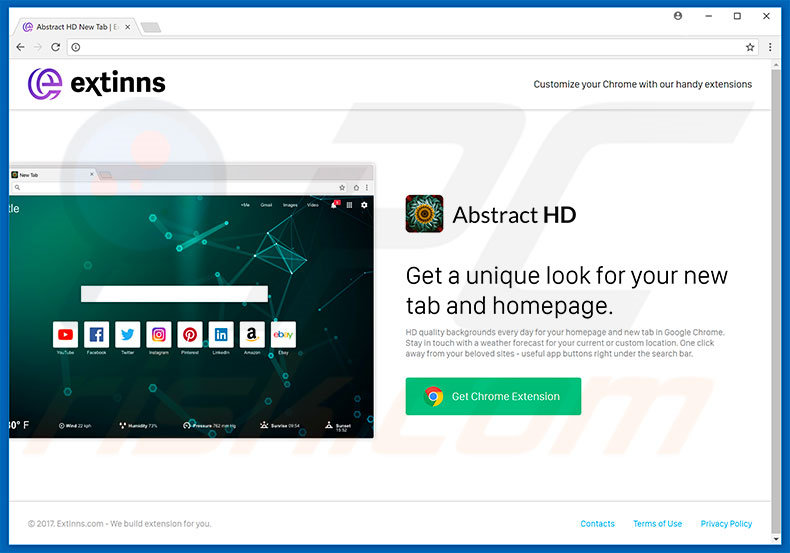
Task: Open a new browser tab
Action: coord(151,27)
